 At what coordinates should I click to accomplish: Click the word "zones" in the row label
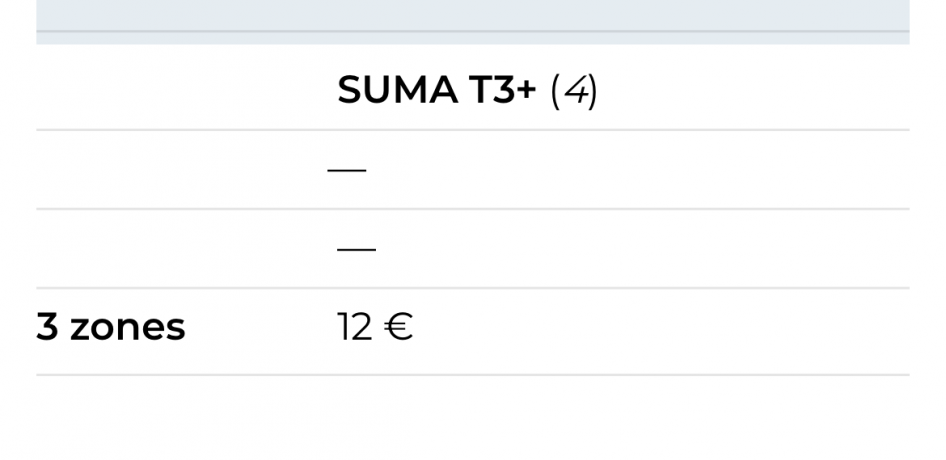pyautogui.click(x=127, y=327)
